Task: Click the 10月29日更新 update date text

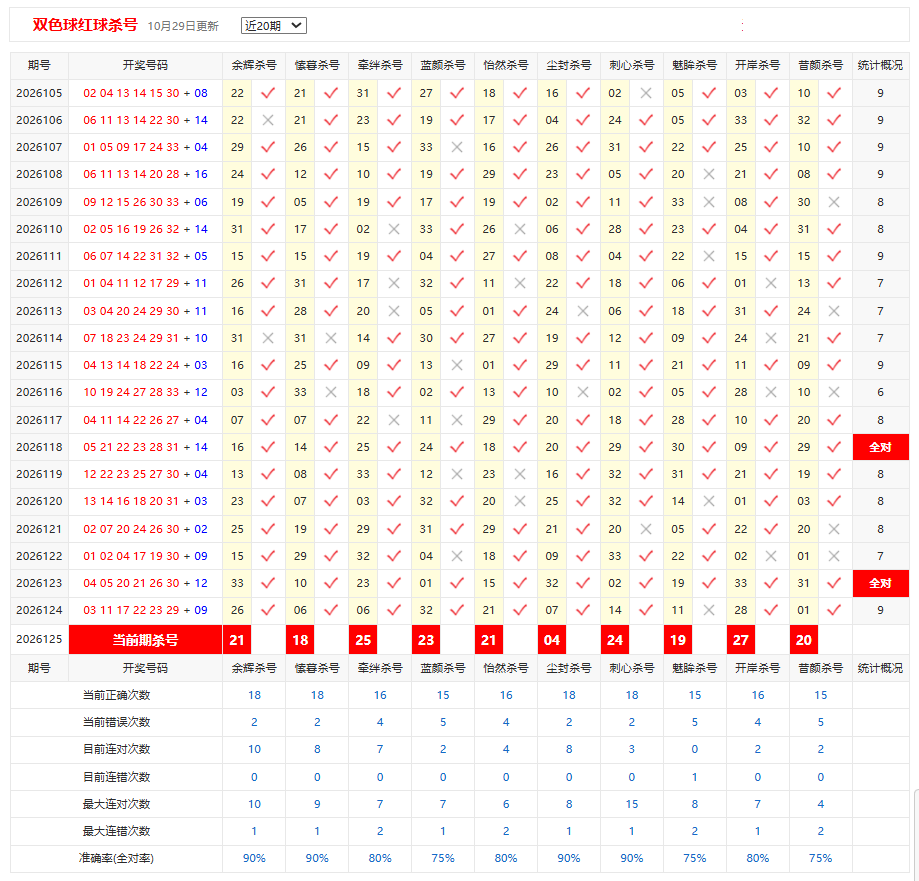Action: (183, 26)
